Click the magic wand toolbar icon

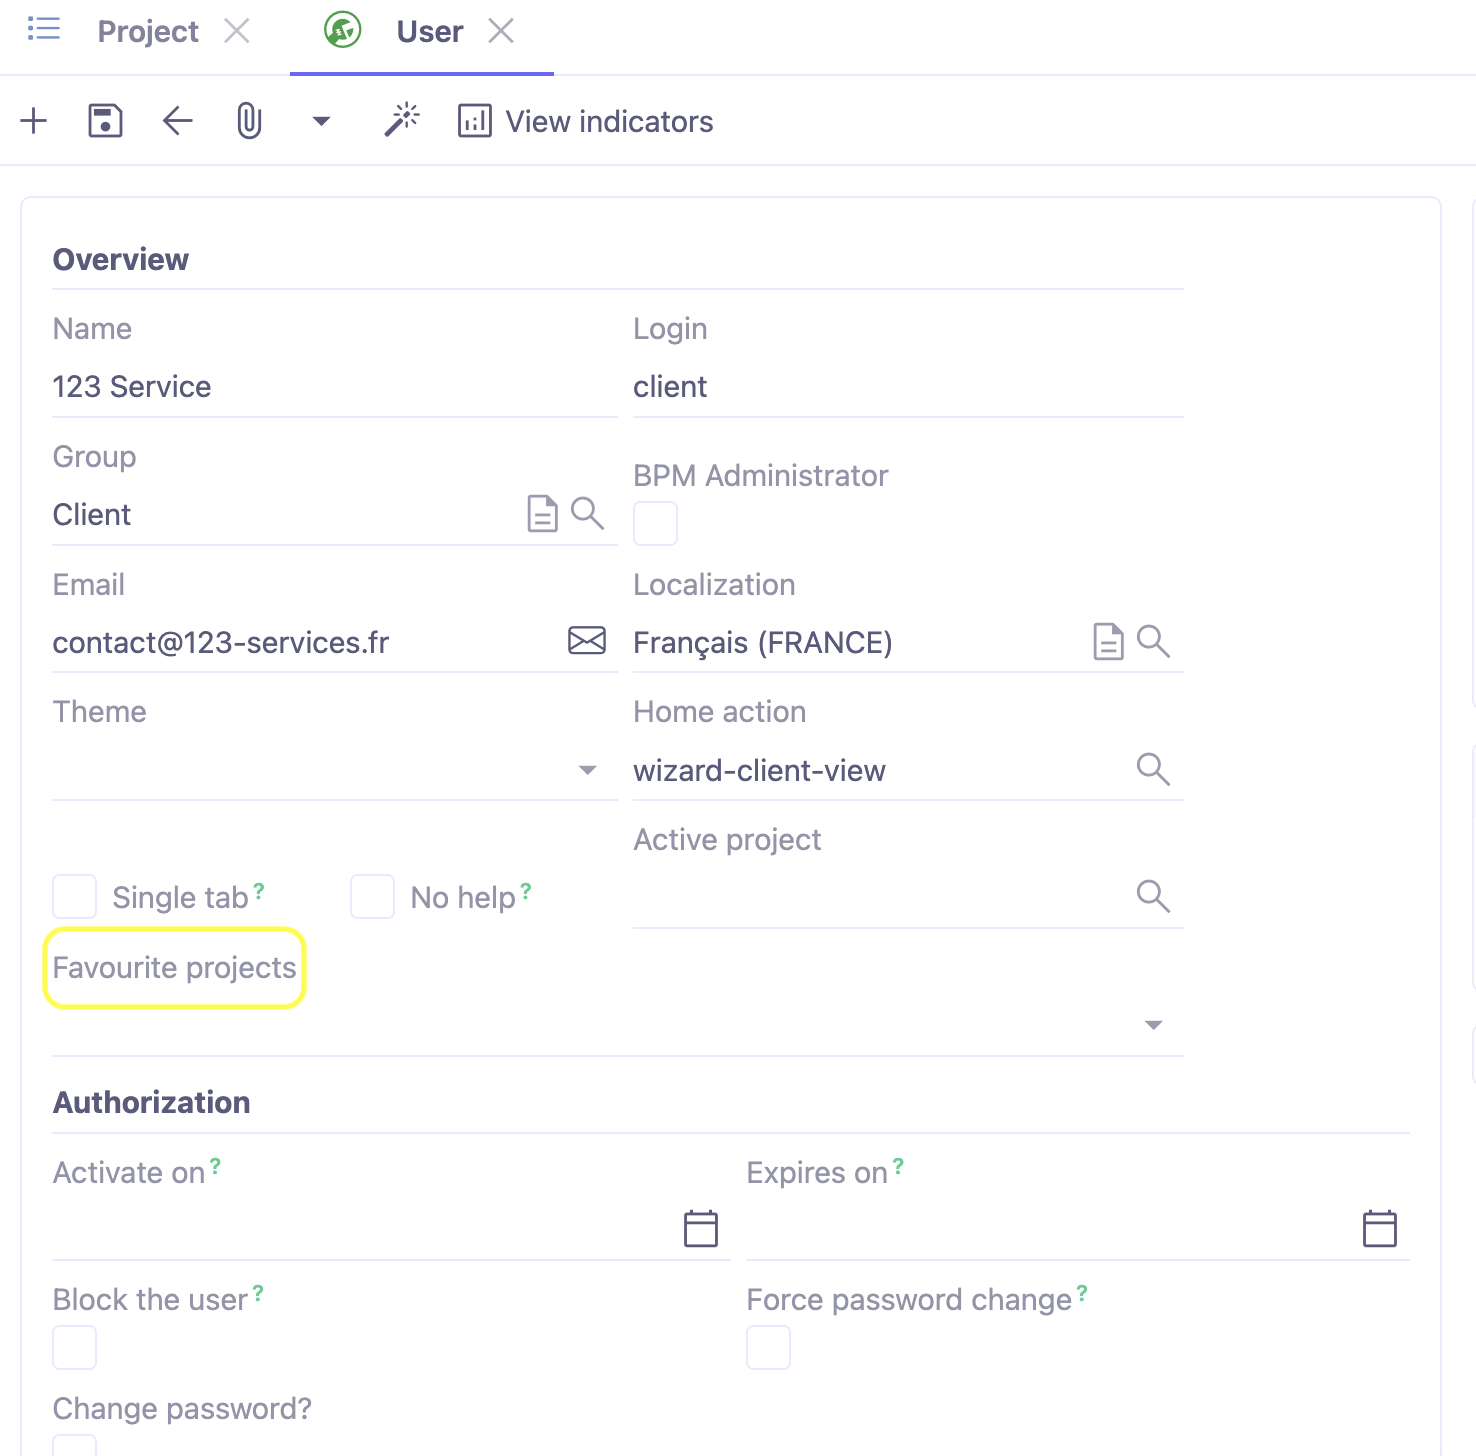coord(402,121)
